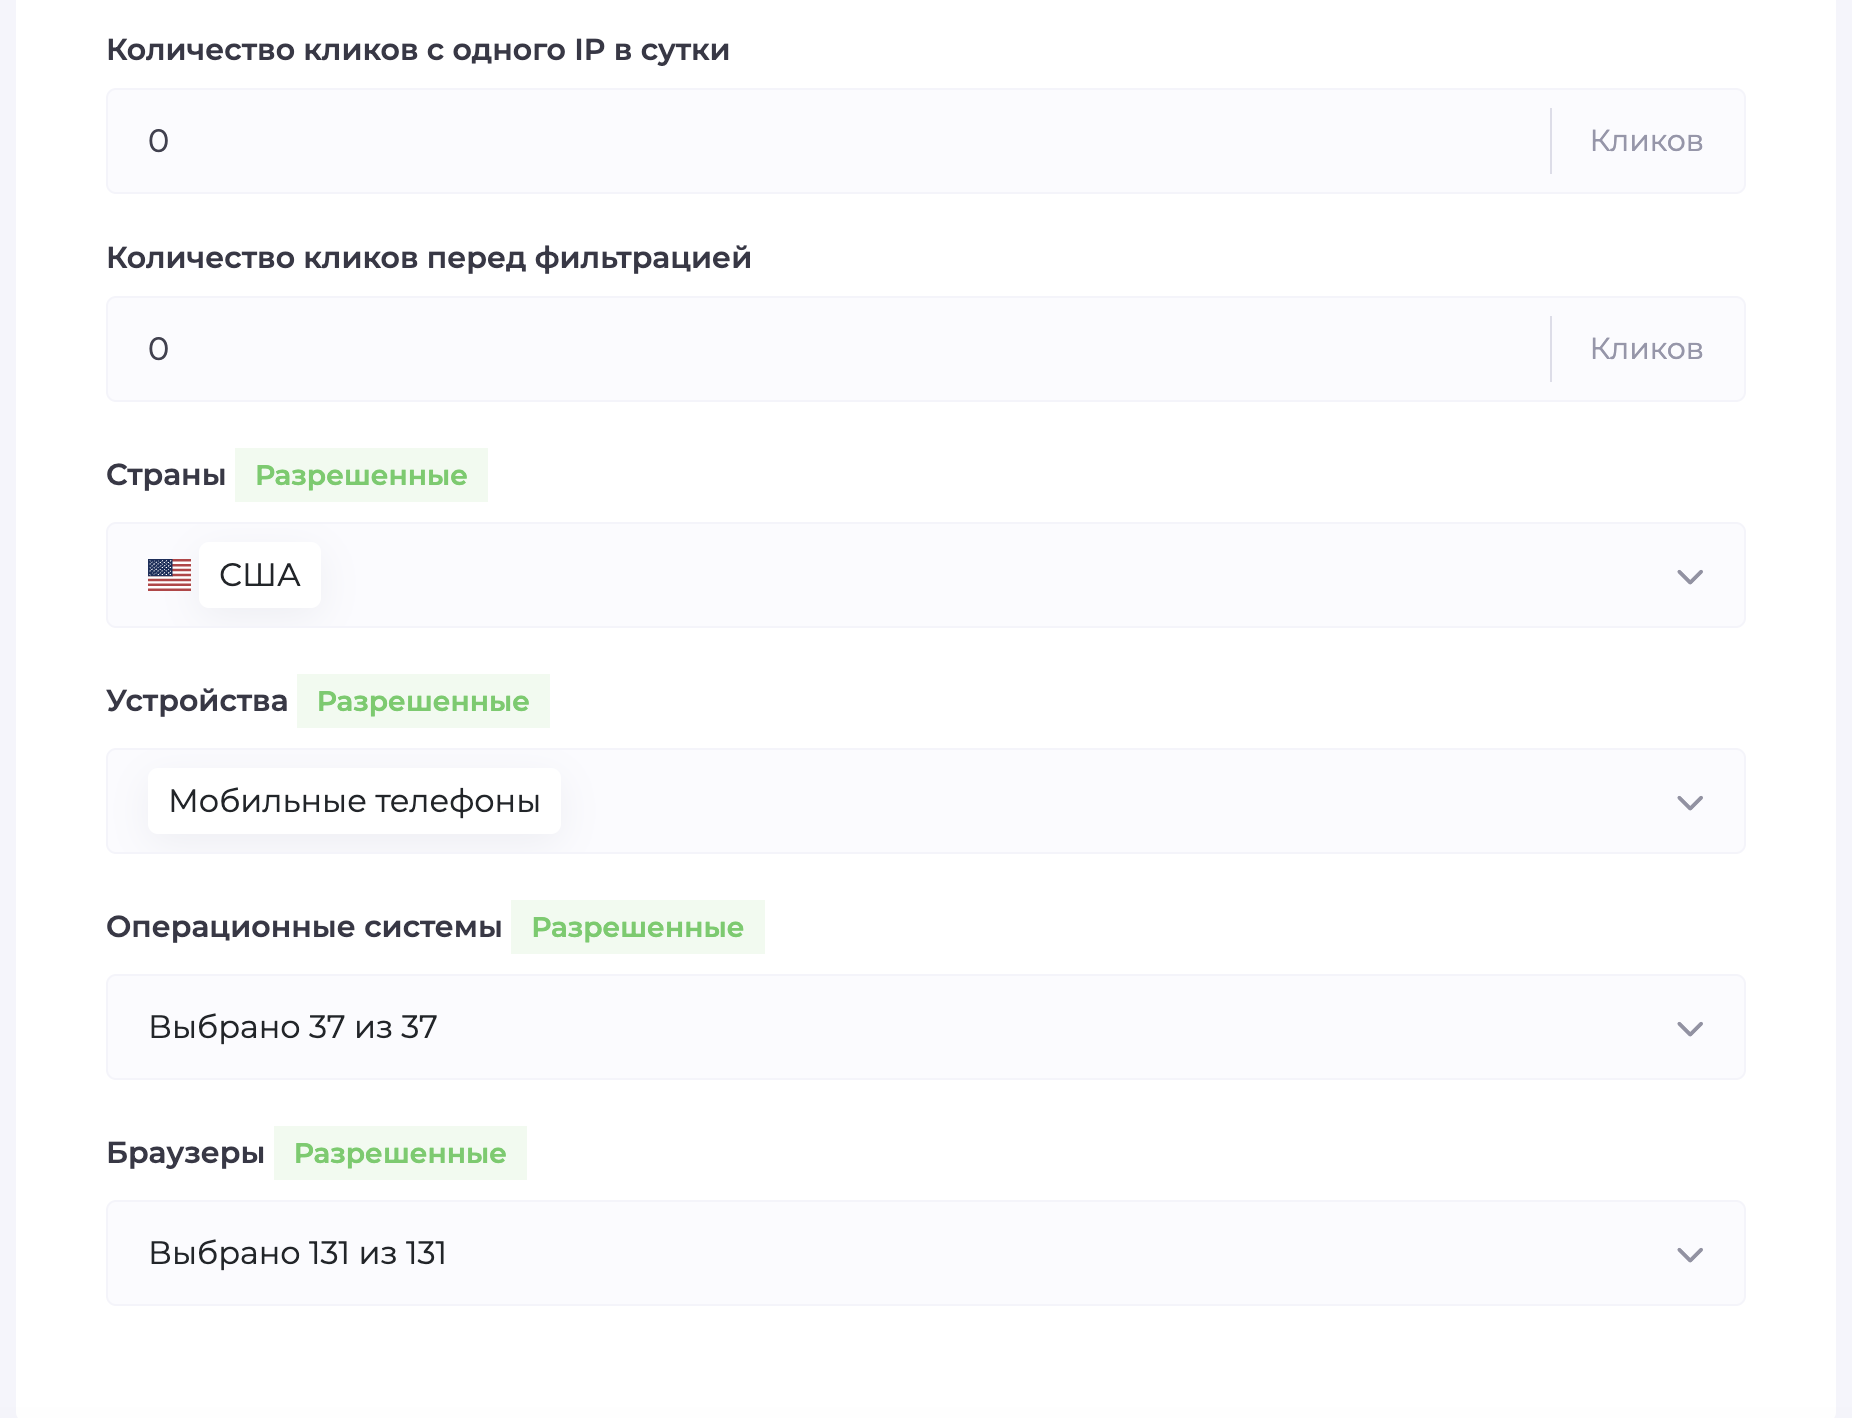Toggle Разрешенные badge next to Устройства
This screenshot has width=1852, height=1418.
(x=423, y=701)
